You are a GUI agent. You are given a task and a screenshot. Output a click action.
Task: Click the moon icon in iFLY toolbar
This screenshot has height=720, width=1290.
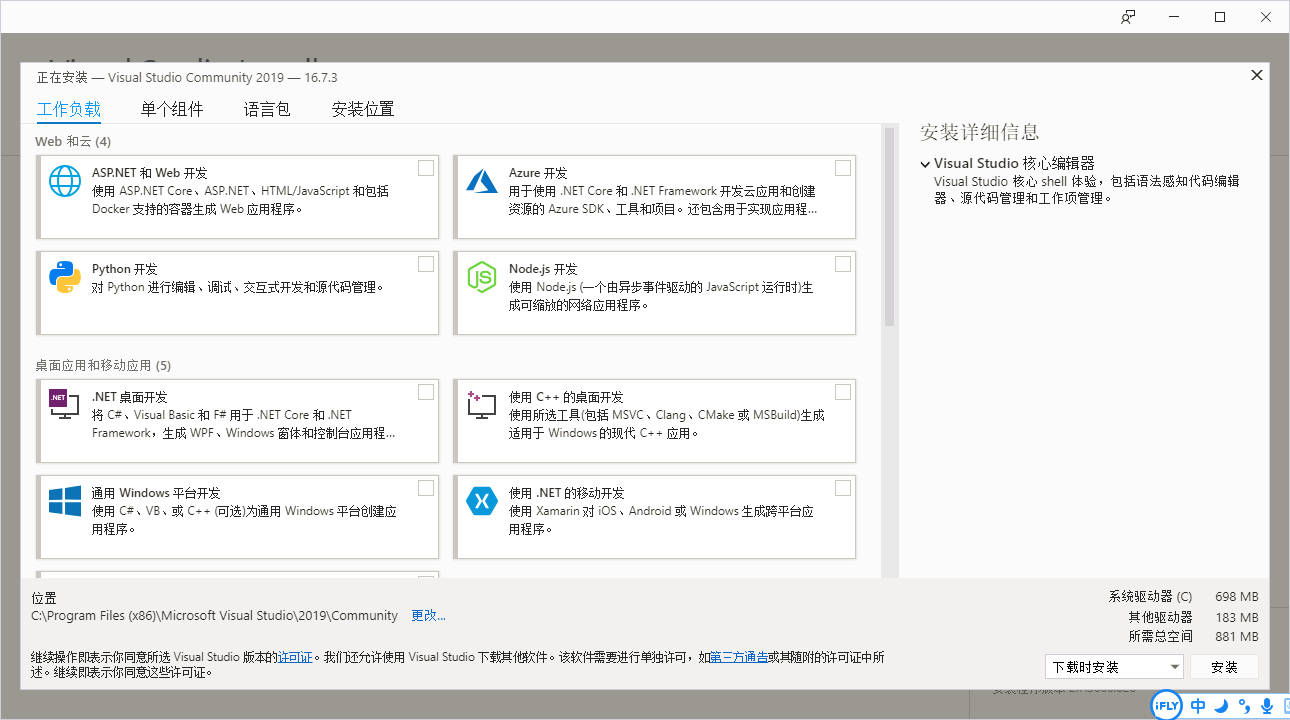pyautogui.click(x=1221, y=706)
